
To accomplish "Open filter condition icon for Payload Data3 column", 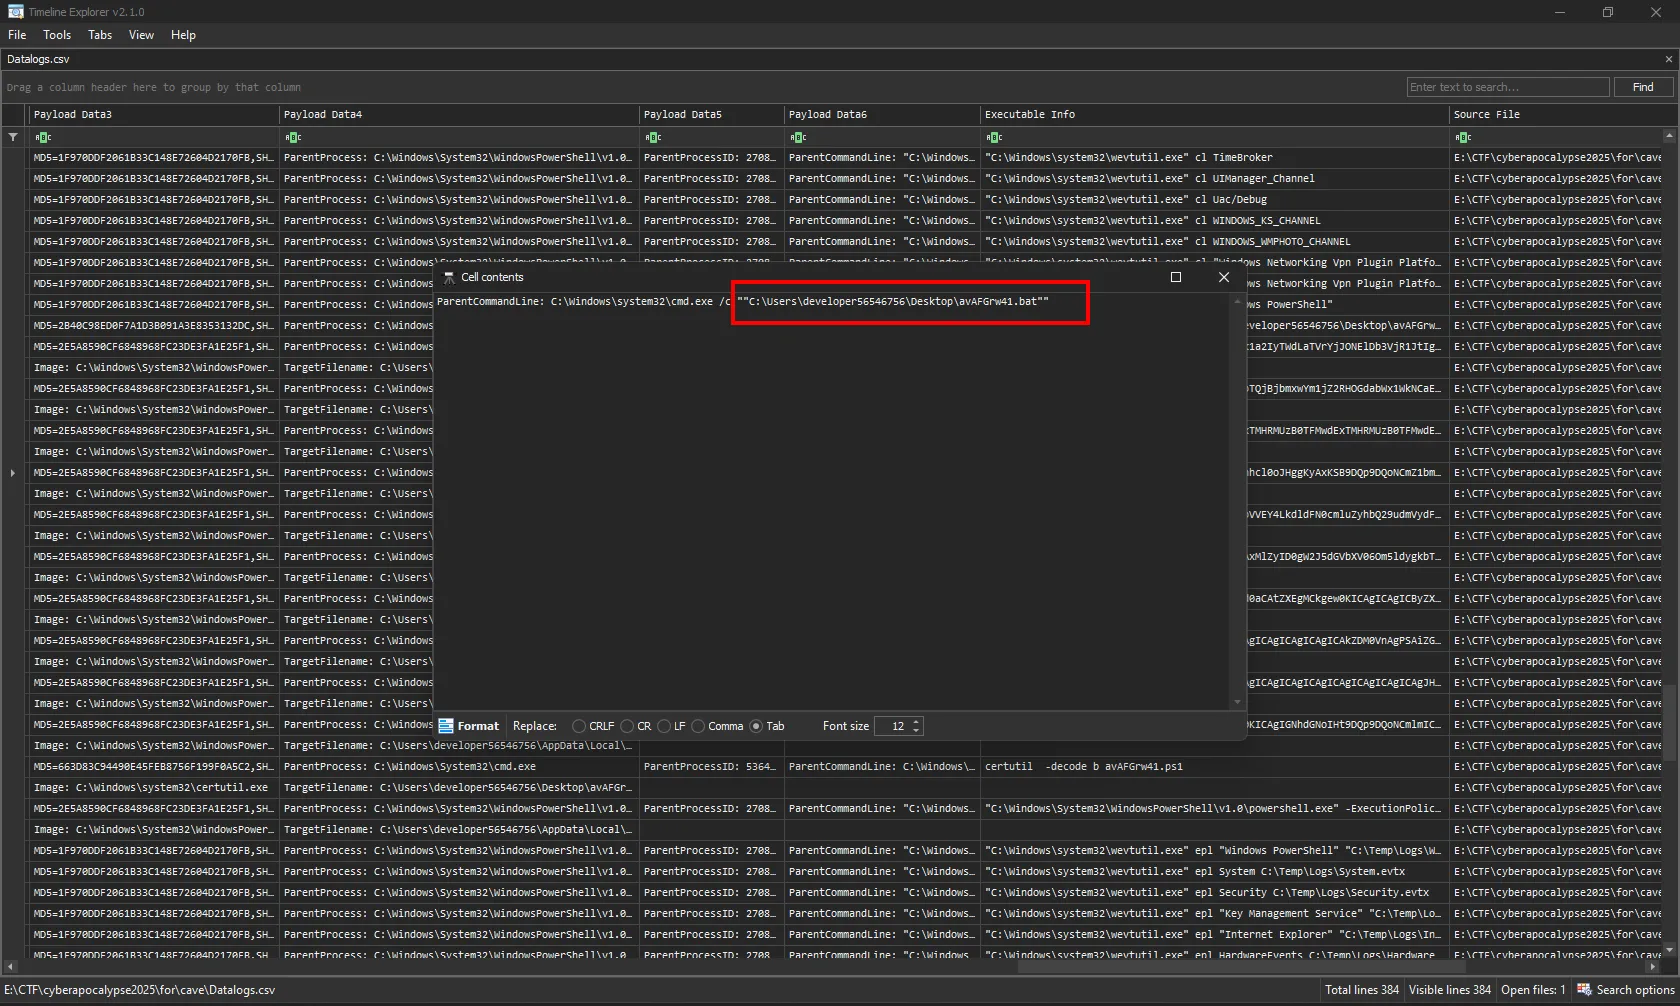I will click(x=43, y=137).
